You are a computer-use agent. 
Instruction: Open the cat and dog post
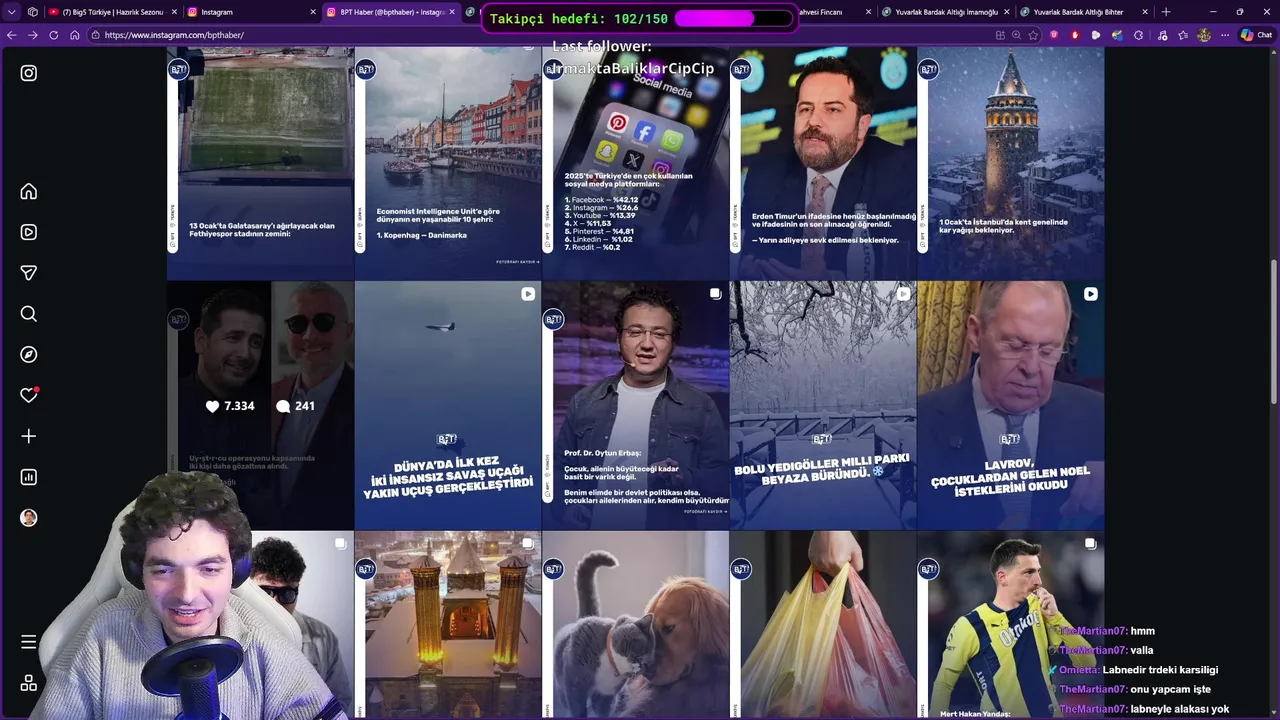pos(636,625)
